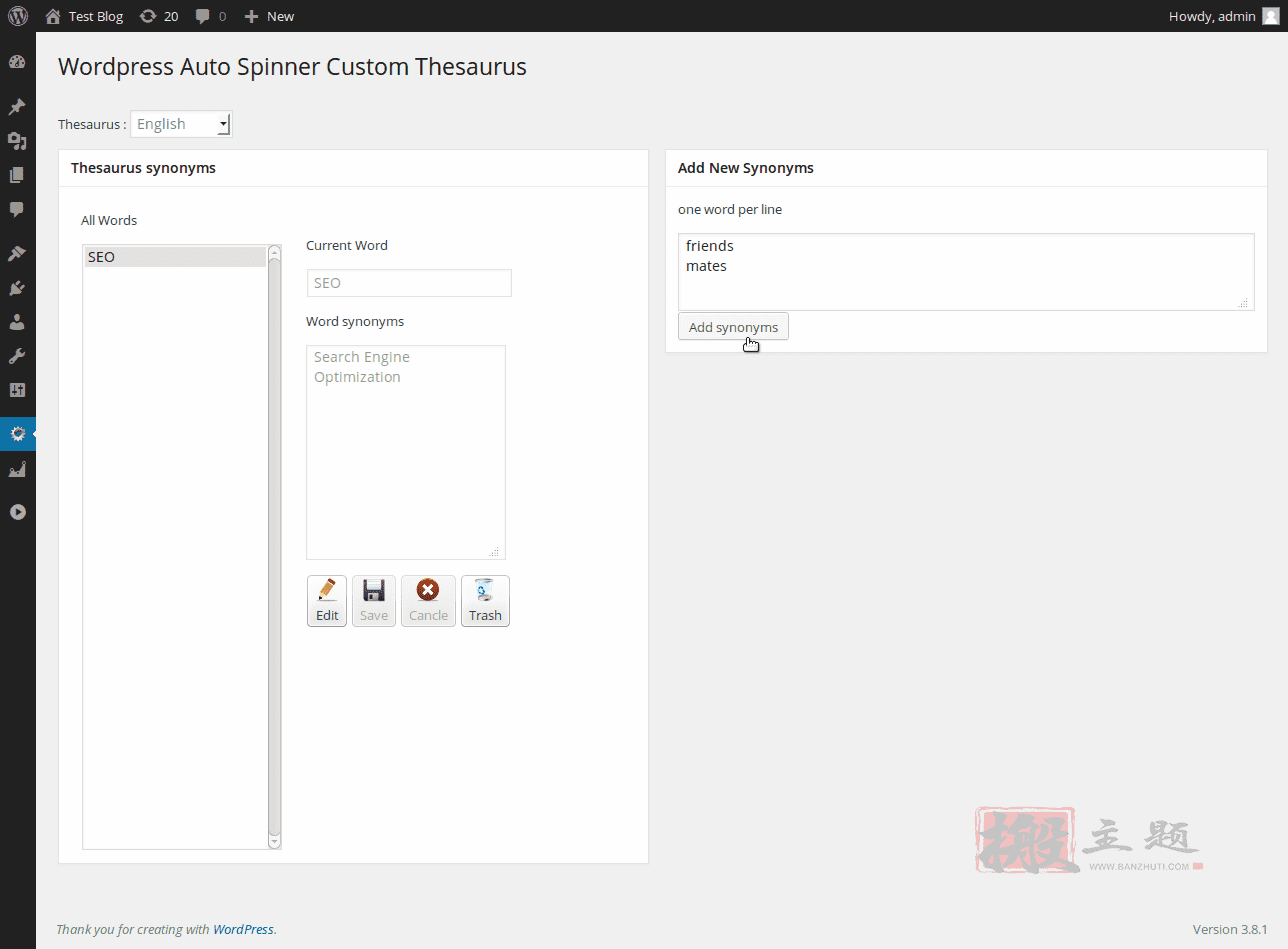Click the Thesaurus synonyms panel heading
Screen dimensions: 1288x949
[x=143, y=168]
